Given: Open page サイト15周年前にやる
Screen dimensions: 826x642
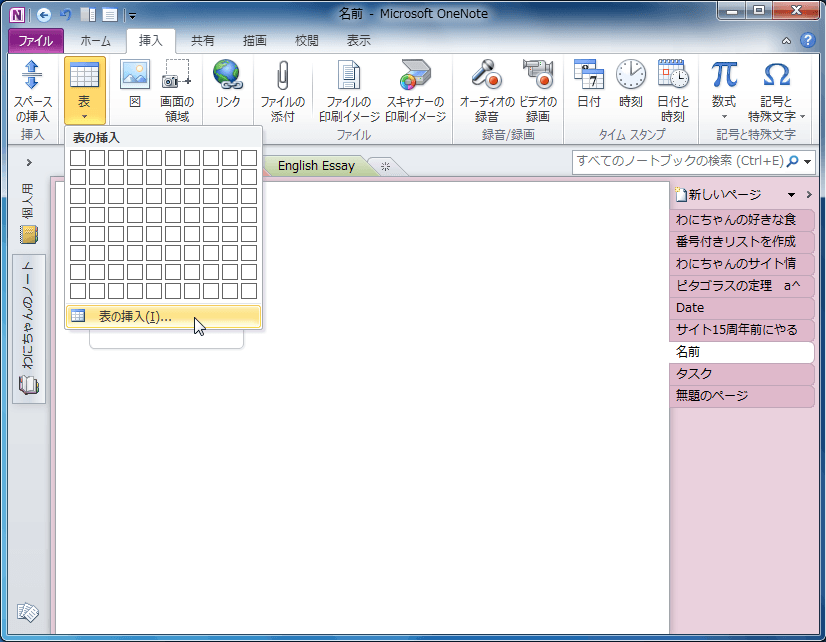Looking at the screenshot, I should (x=742, y=330).
